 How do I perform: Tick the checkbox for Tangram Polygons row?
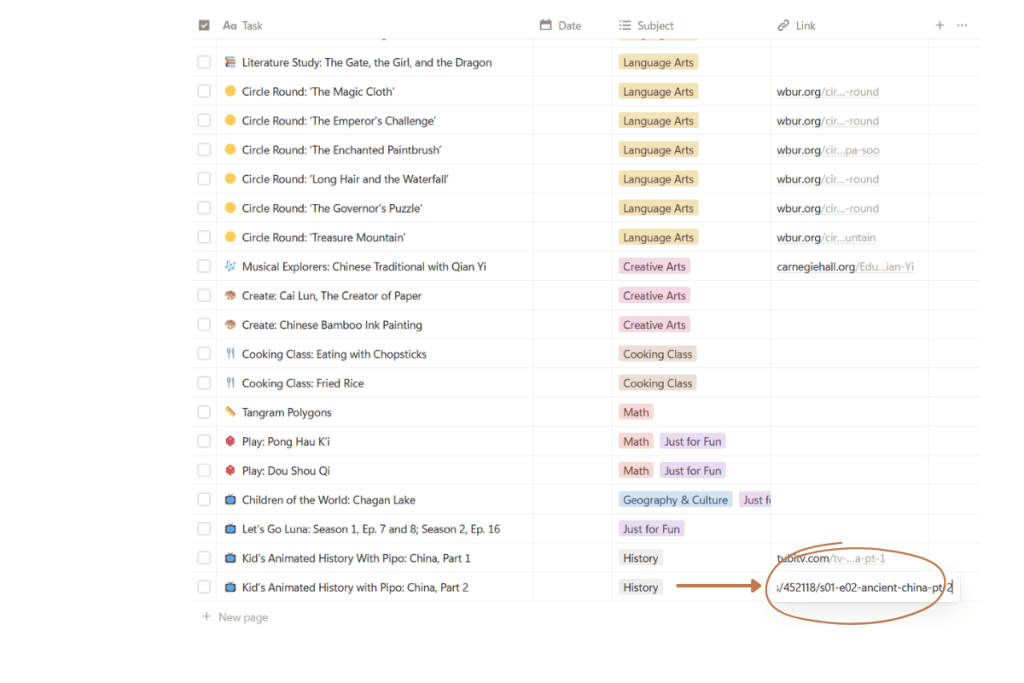[x=204, y=412]
